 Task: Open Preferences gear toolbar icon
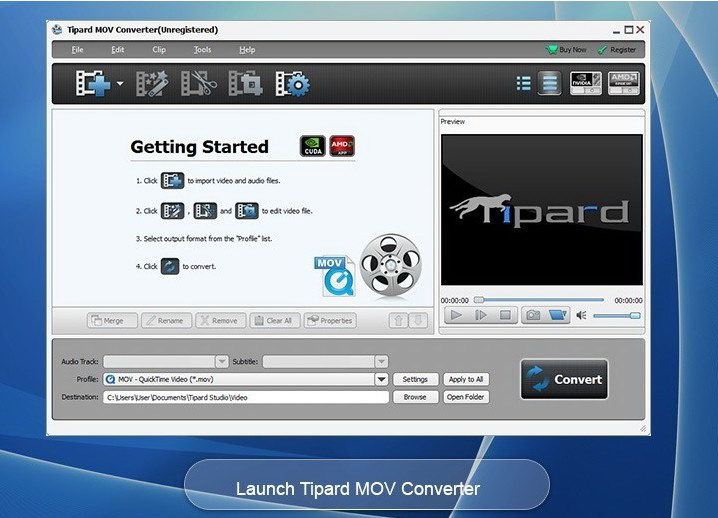(293, 83)
